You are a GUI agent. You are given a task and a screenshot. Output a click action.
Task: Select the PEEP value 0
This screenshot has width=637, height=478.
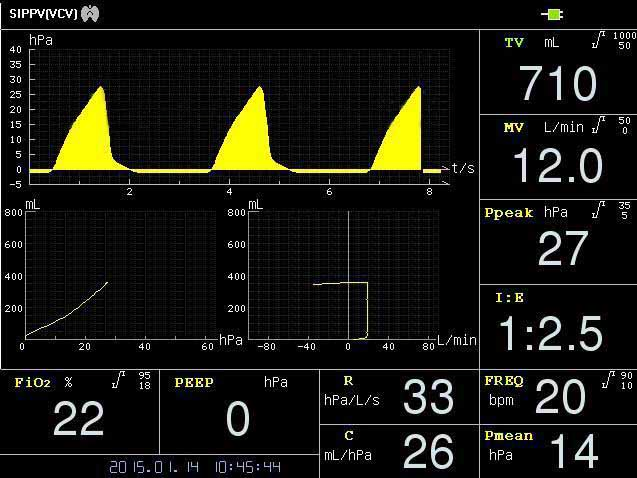click(x=238, y=418)
